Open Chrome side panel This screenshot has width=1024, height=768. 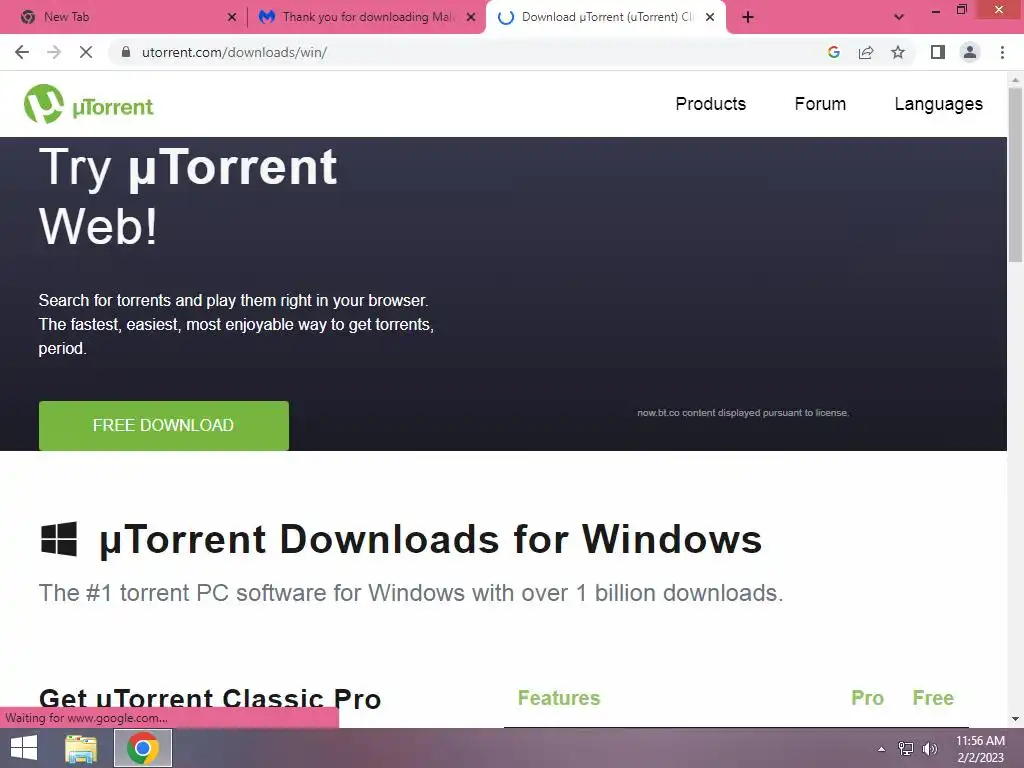click(938, 52)
